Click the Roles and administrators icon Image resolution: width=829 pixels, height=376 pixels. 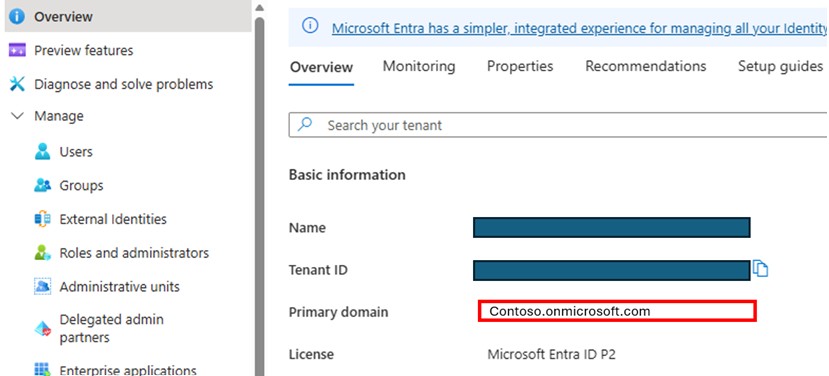[x=42, y=253]
